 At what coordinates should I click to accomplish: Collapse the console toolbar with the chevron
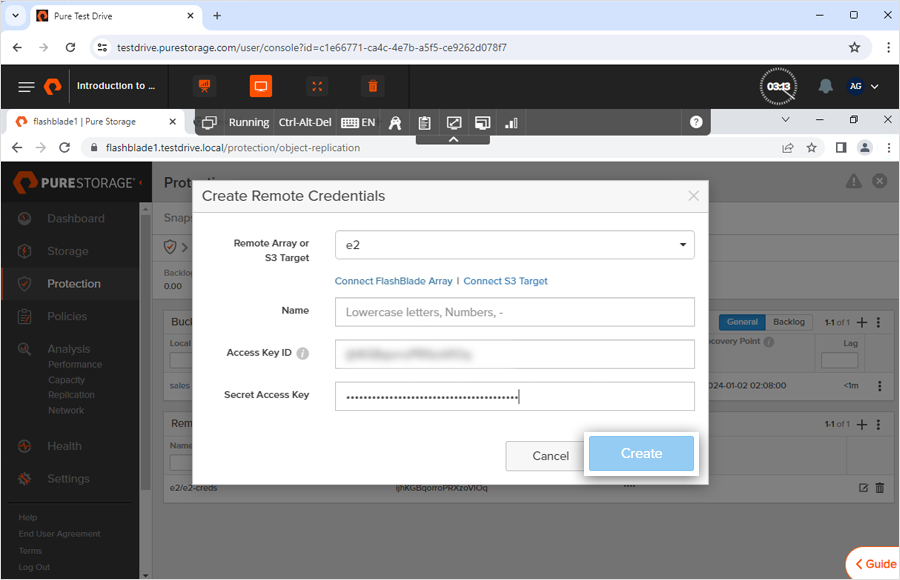coord(453,140)
